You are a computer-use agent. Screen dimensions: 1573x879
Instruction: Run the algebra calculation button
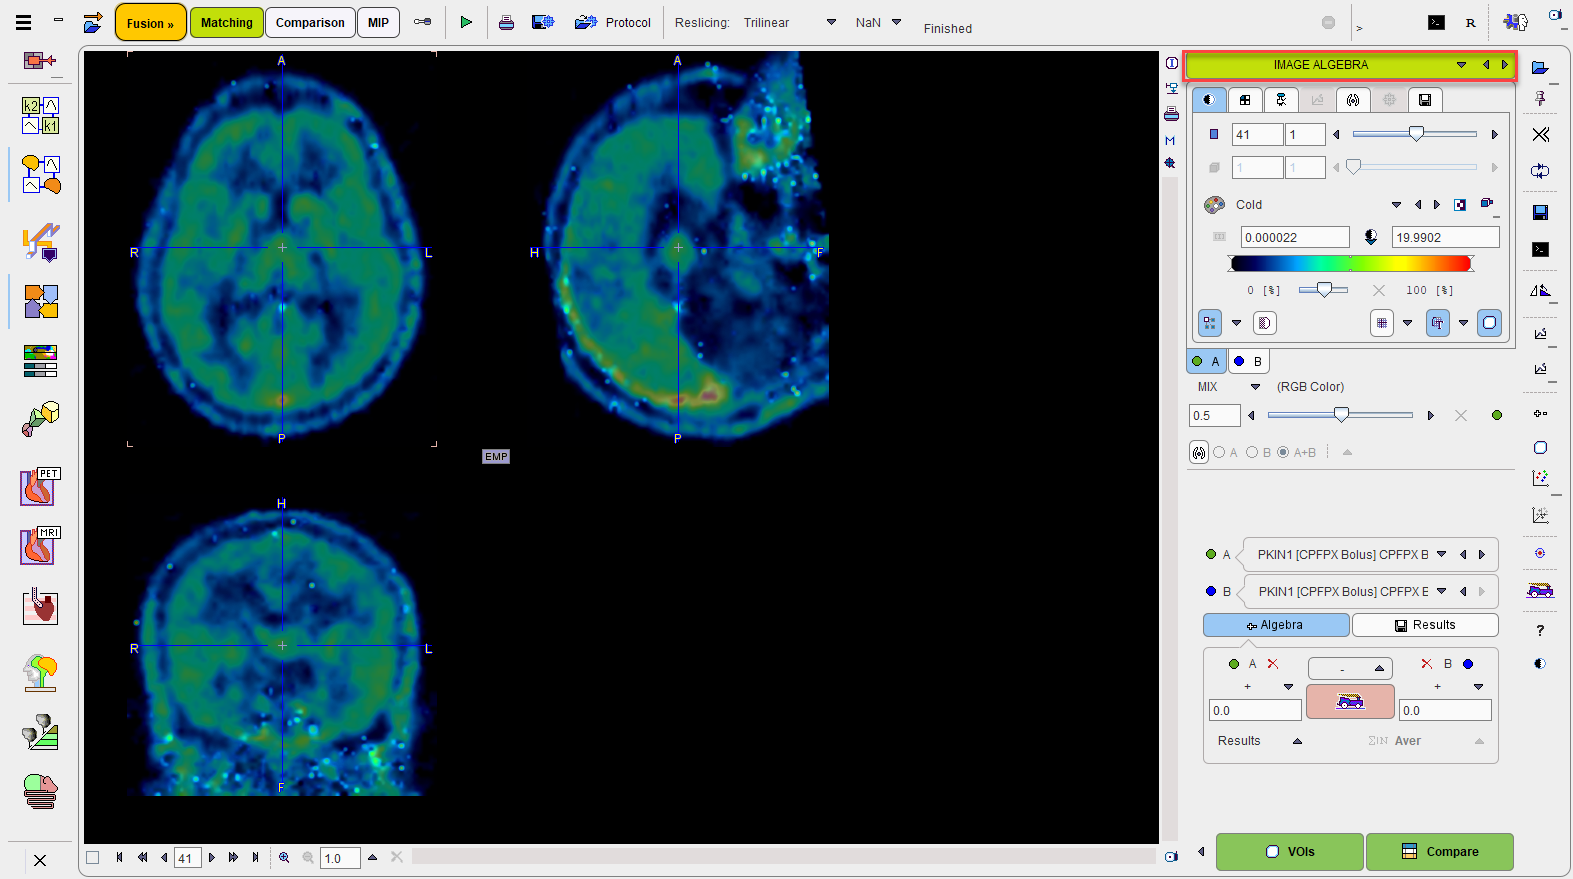pyautogui.click(x=1350, y=701)
